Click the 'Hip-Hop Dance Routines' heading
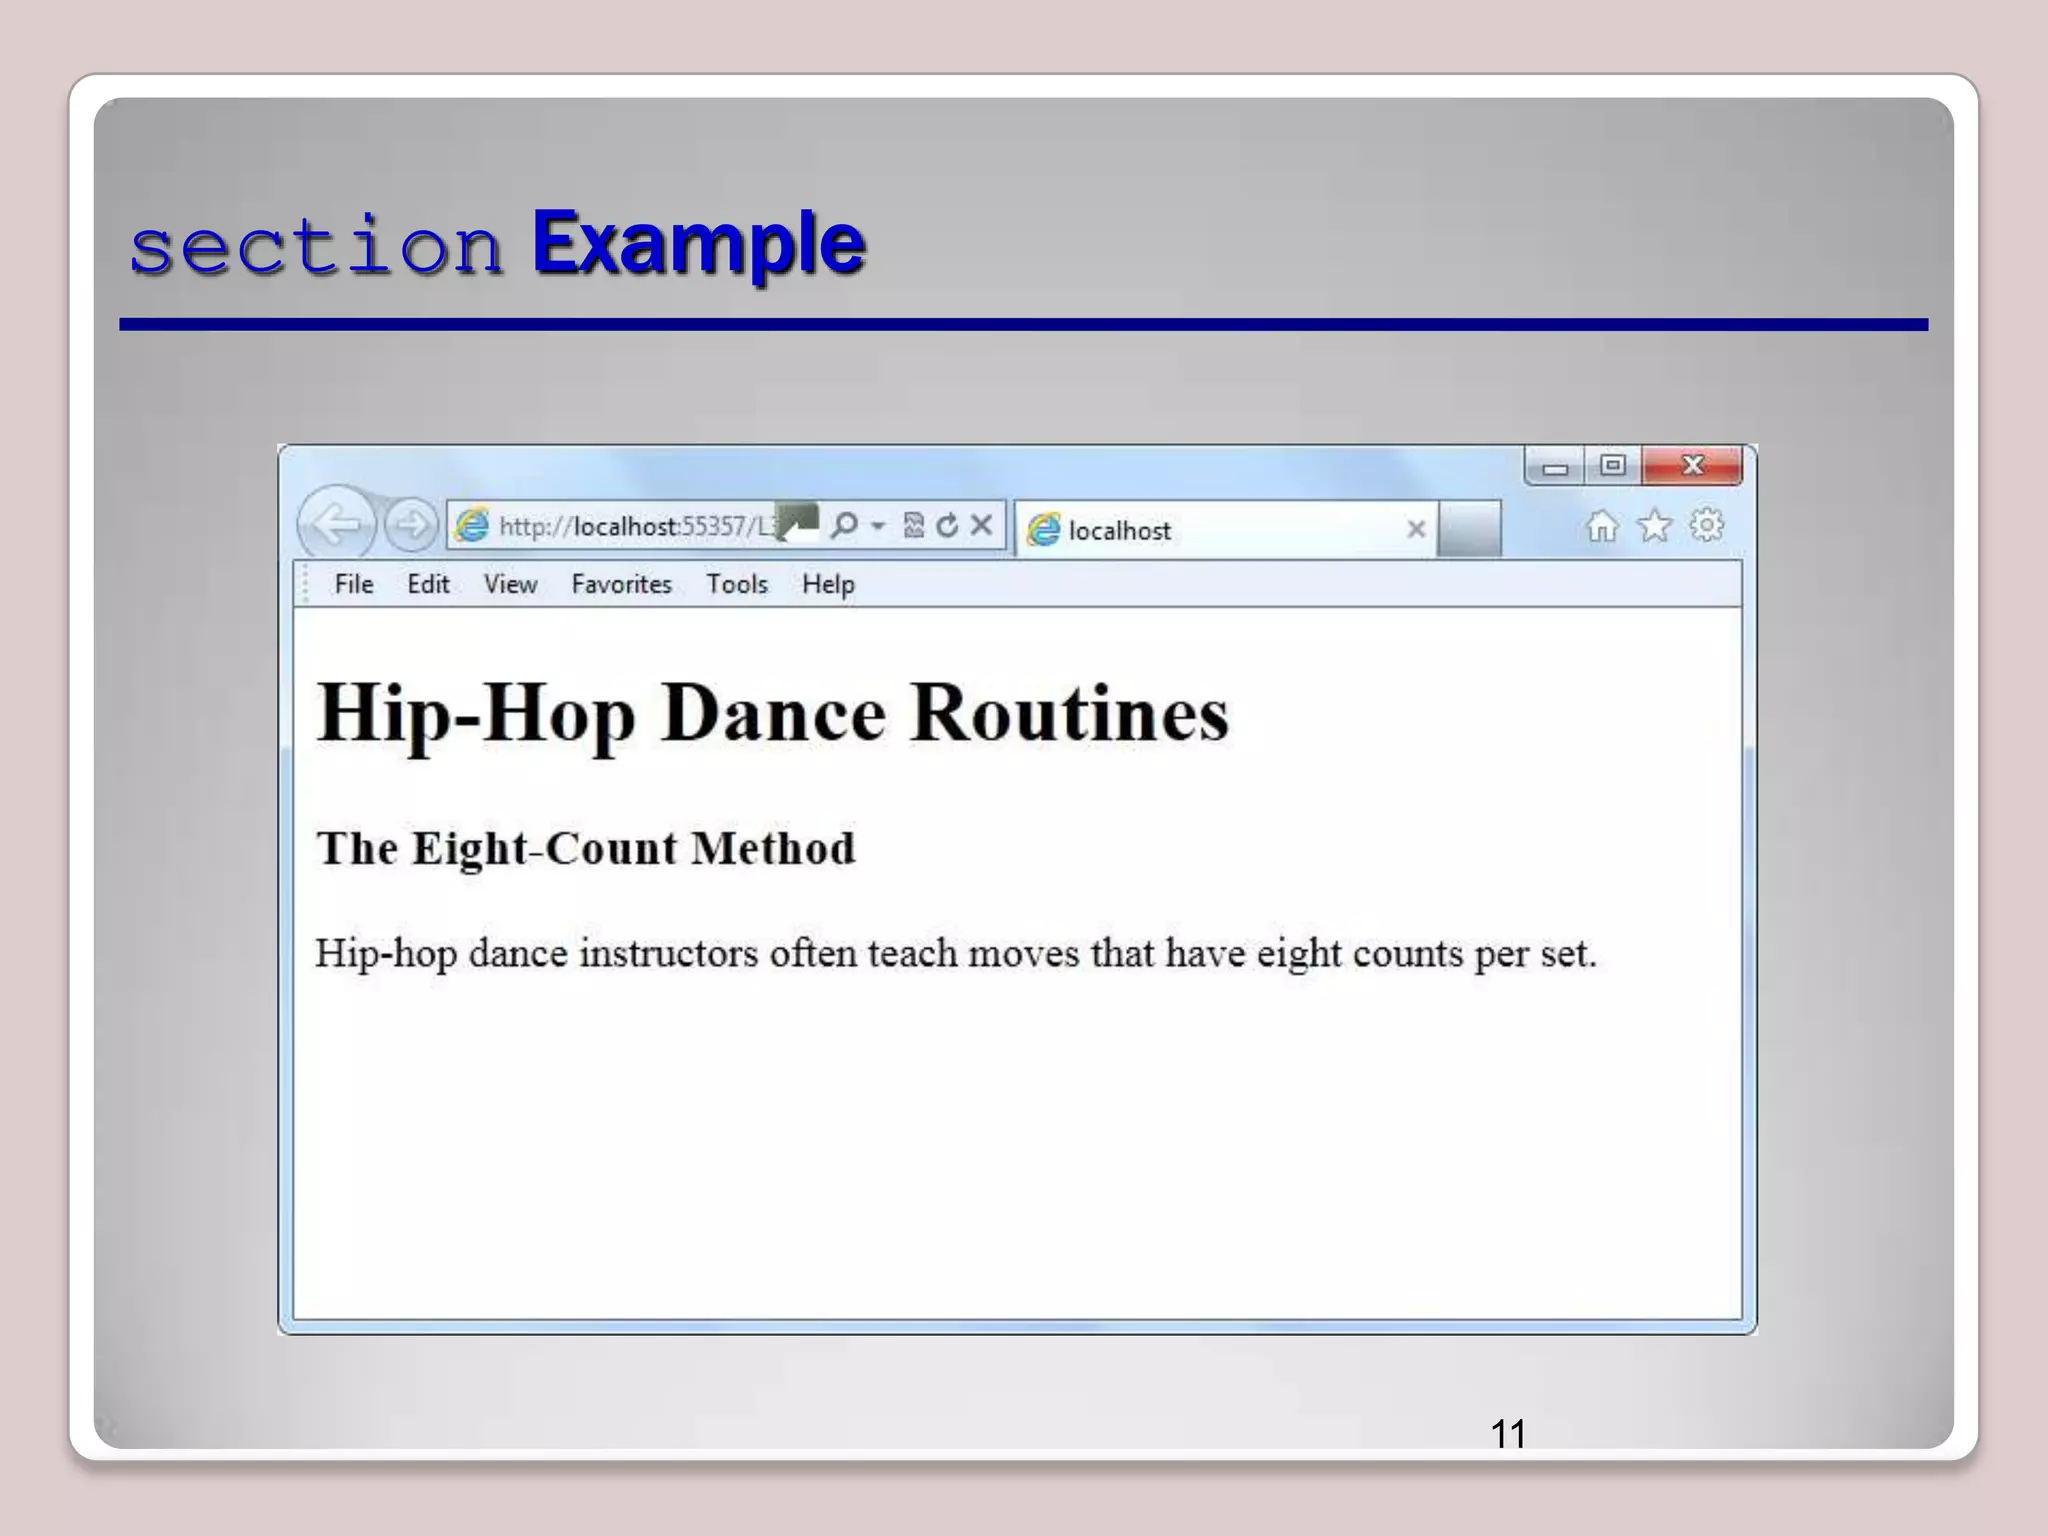The image size is (2048, 1536). tap(772, 714)
